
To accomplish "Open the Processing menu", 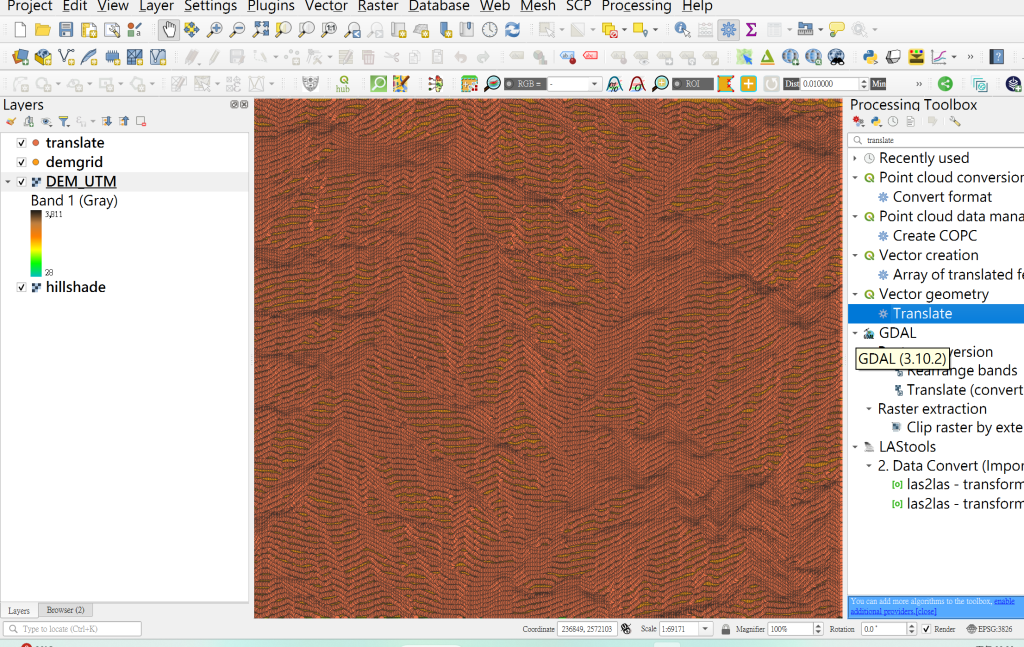I will click(636, 6).
